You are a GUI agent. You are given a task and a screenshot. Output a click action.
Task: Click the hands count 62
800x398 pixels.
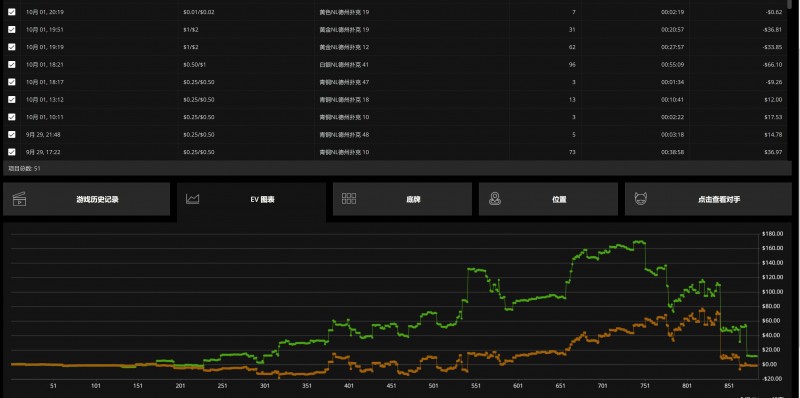[572, 47]
